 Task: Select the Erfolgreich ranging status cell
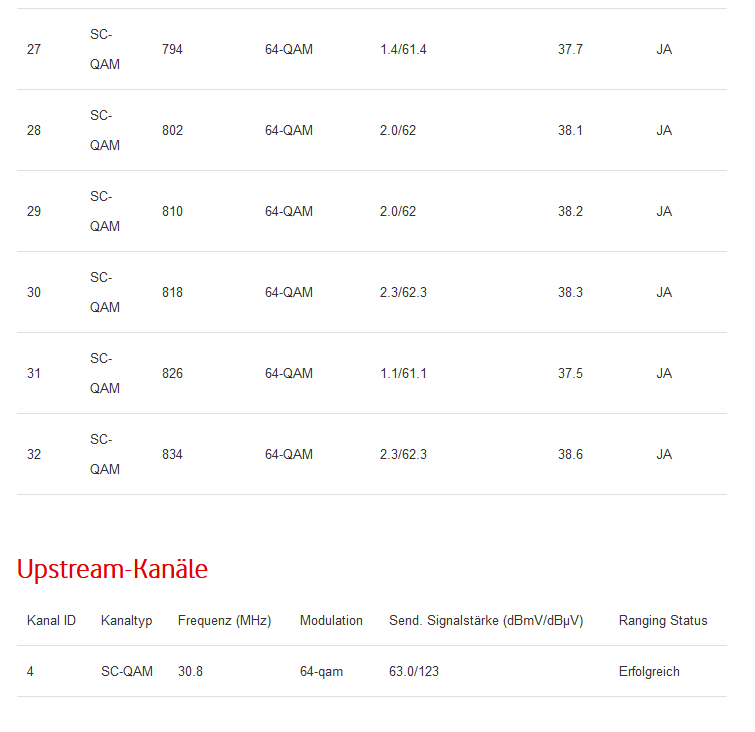click(x=649, y=671)
